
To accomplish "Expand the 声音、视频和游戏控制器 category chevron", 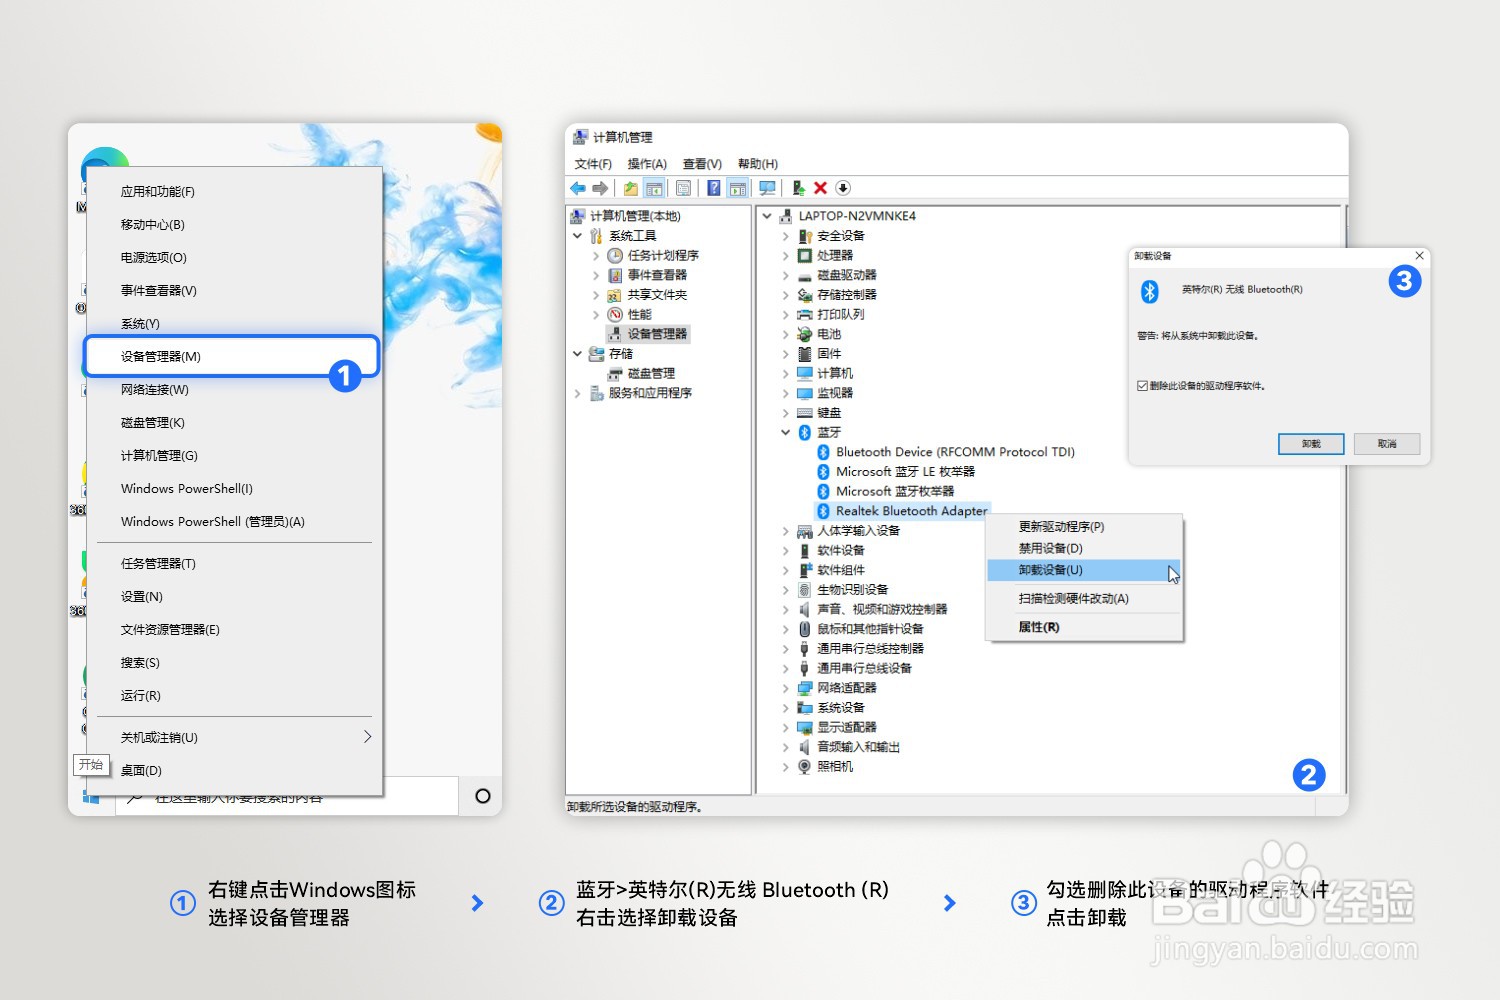I will pos(786,610).
